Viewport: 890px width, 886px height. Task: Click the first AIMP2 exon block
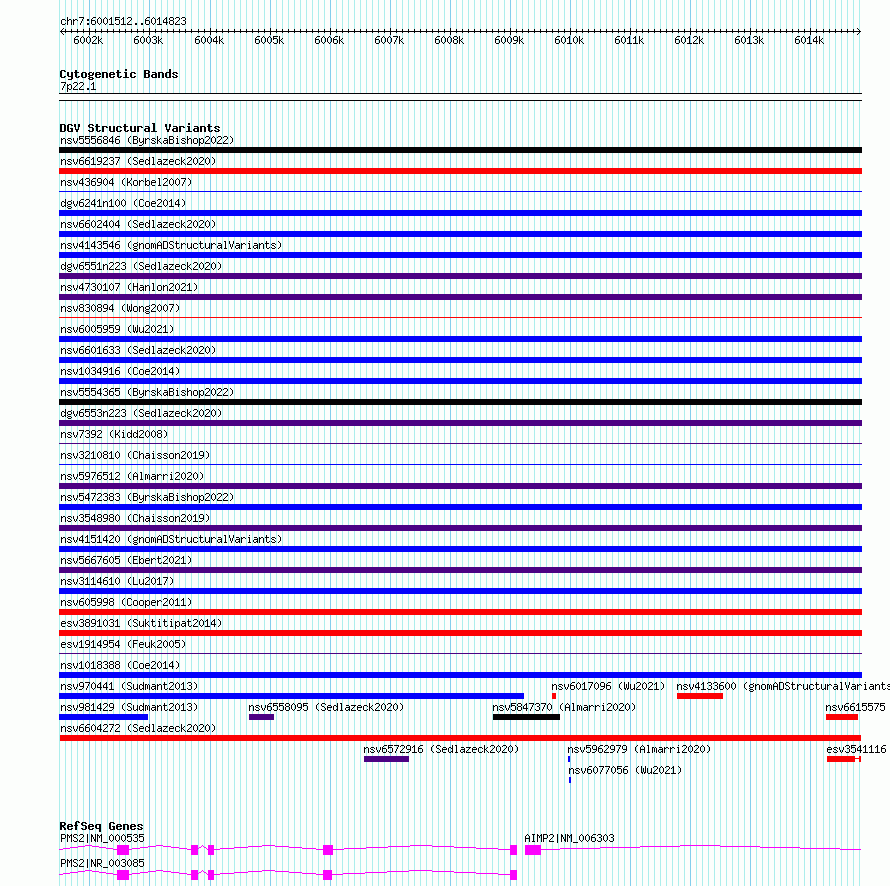(533, 850)
